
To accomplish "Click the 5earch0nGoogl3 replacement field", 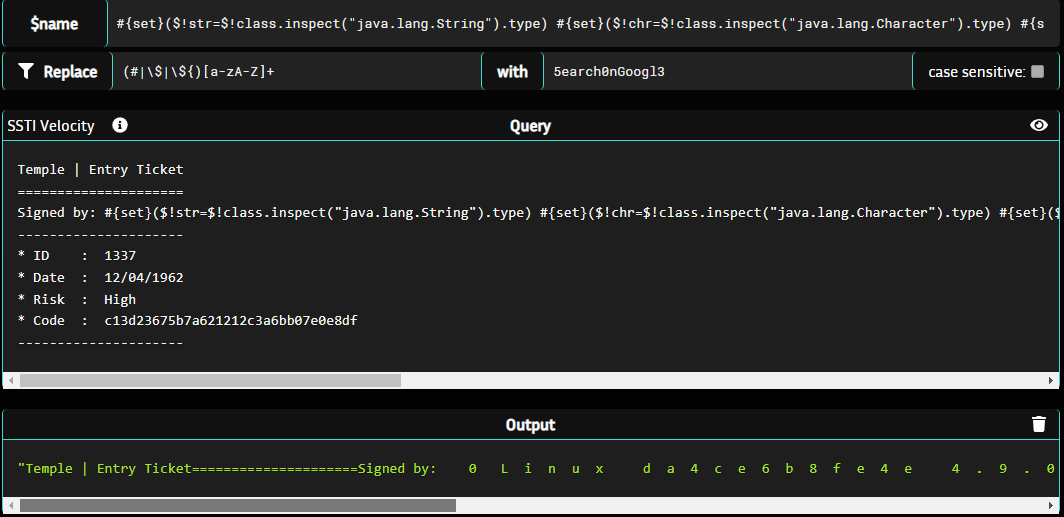I will pos(726,72).
